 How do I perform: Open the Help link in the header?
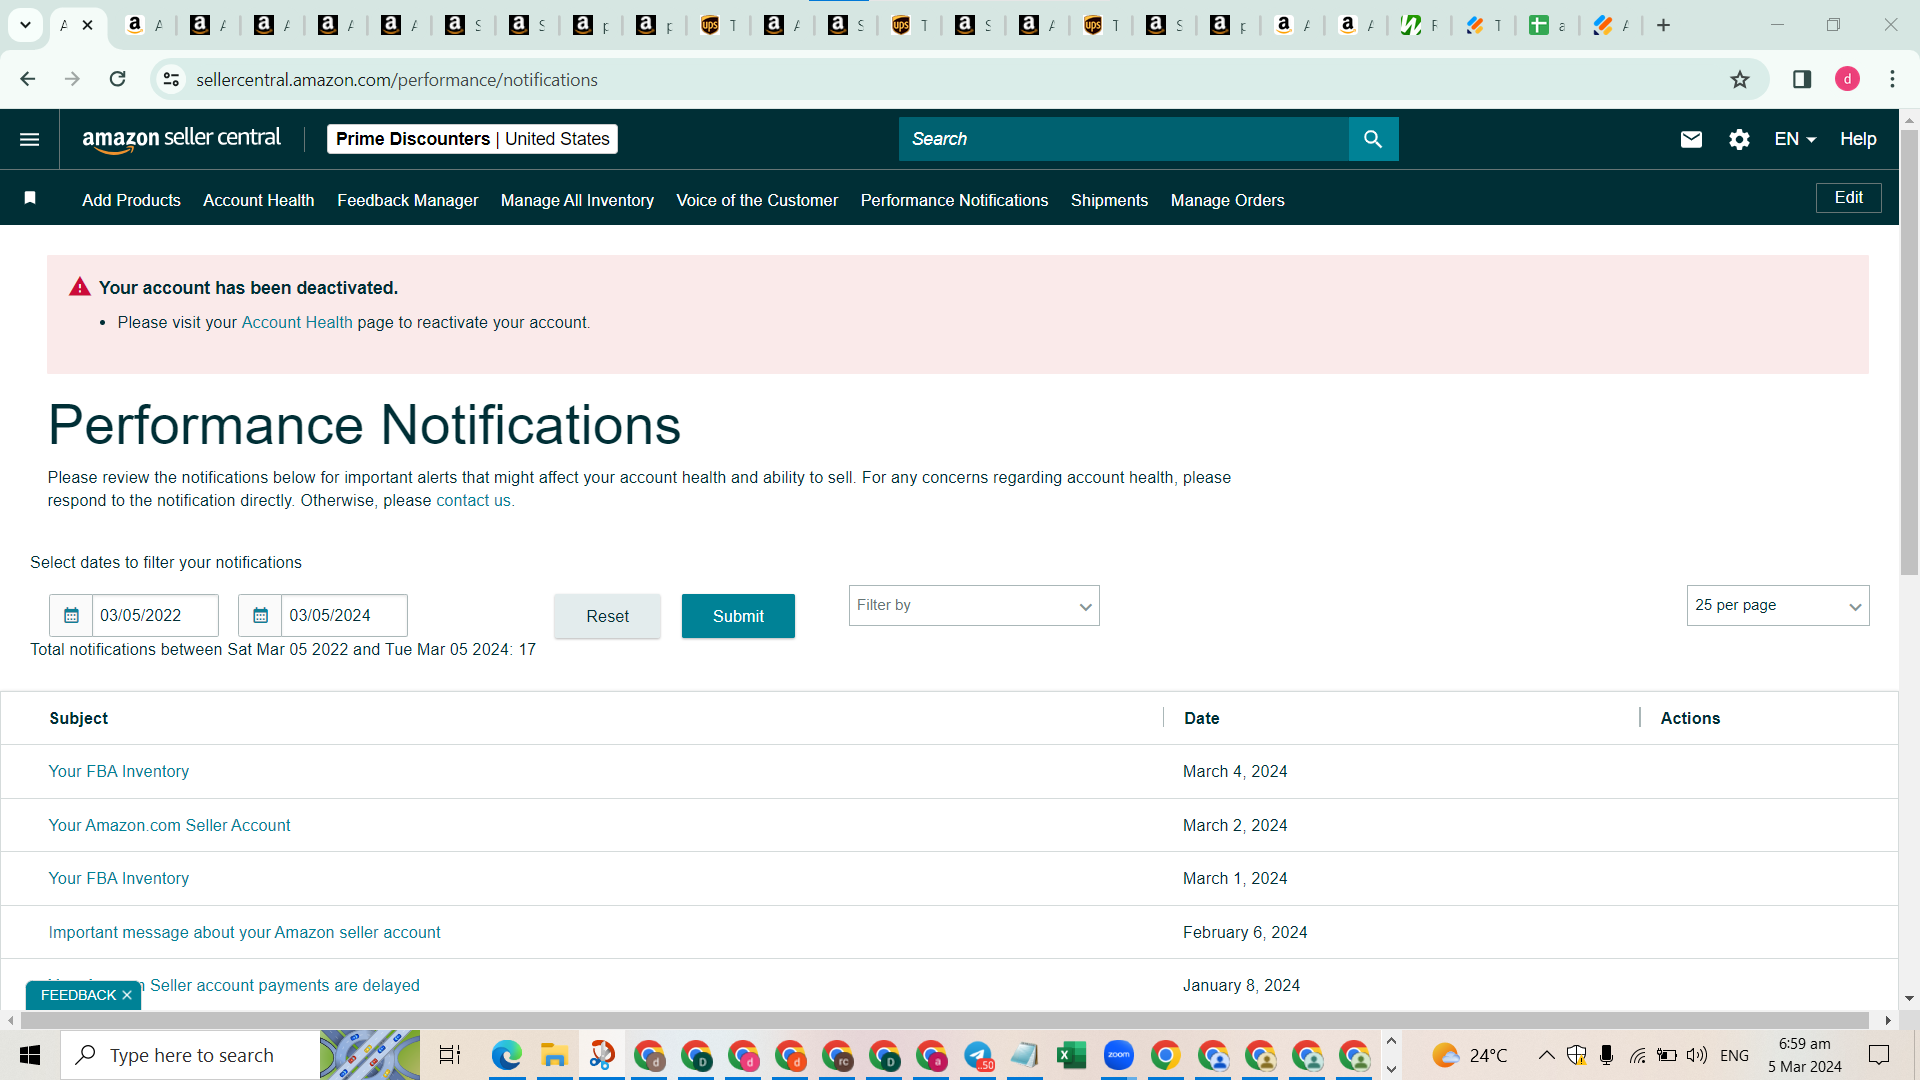(1858, 139)
